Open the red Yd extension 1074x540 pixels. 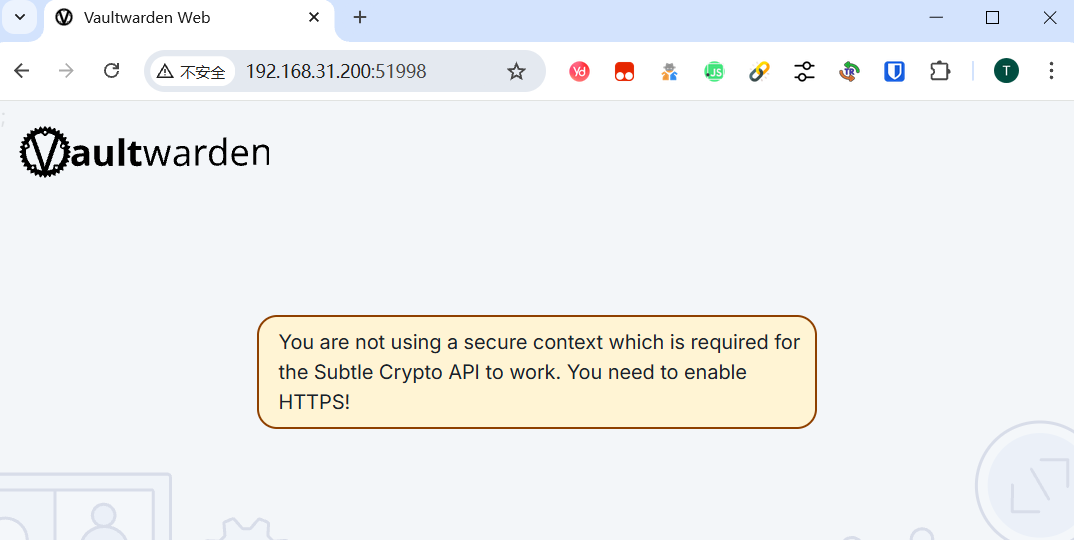click(x=579, y=71)
